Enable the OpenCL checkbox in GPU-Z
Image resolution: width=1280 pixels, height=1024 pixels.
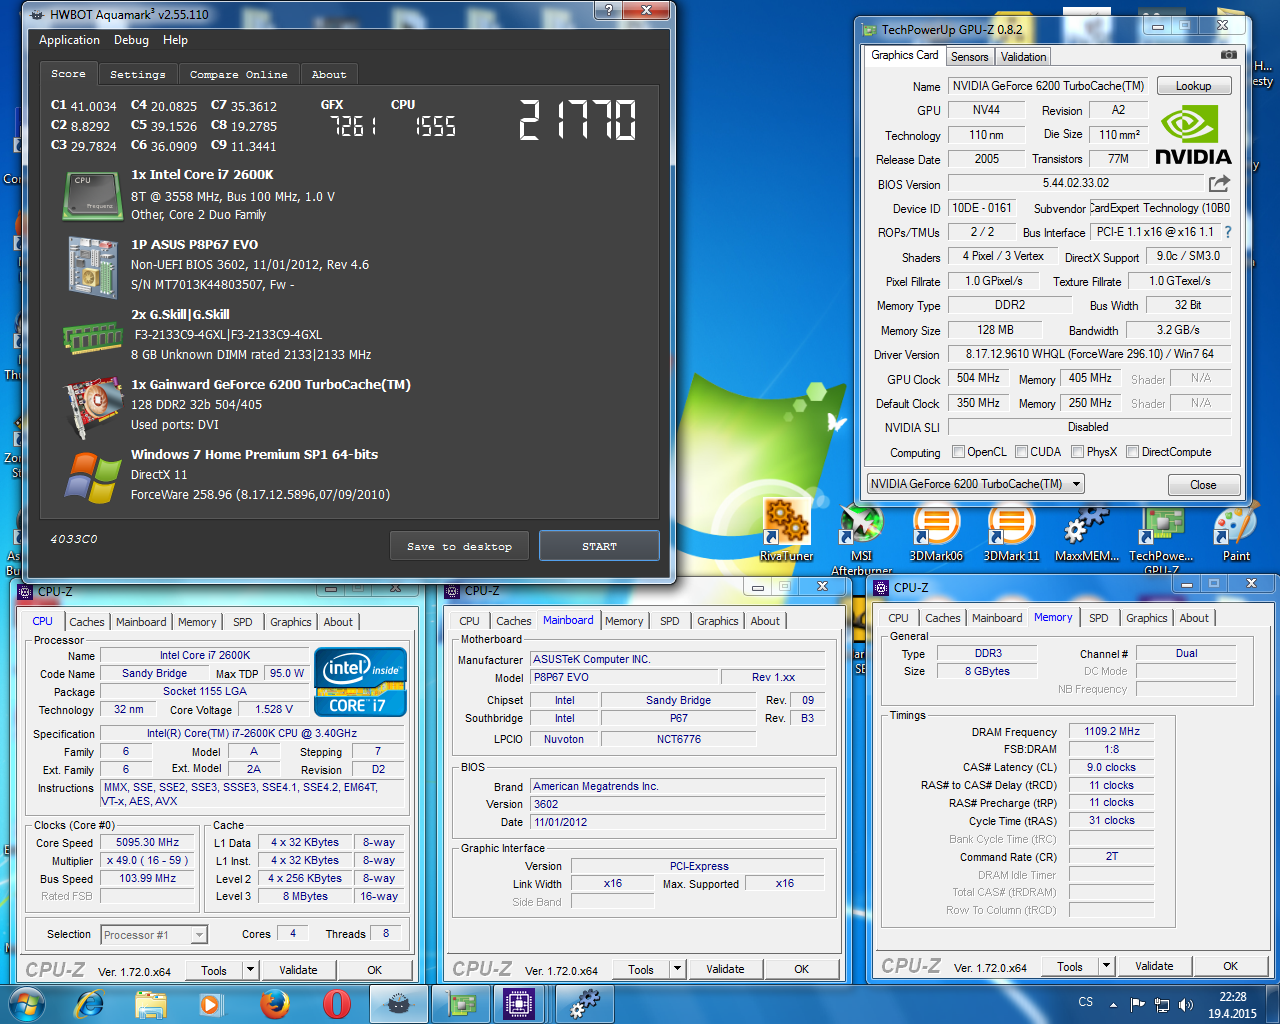[959, 452]
